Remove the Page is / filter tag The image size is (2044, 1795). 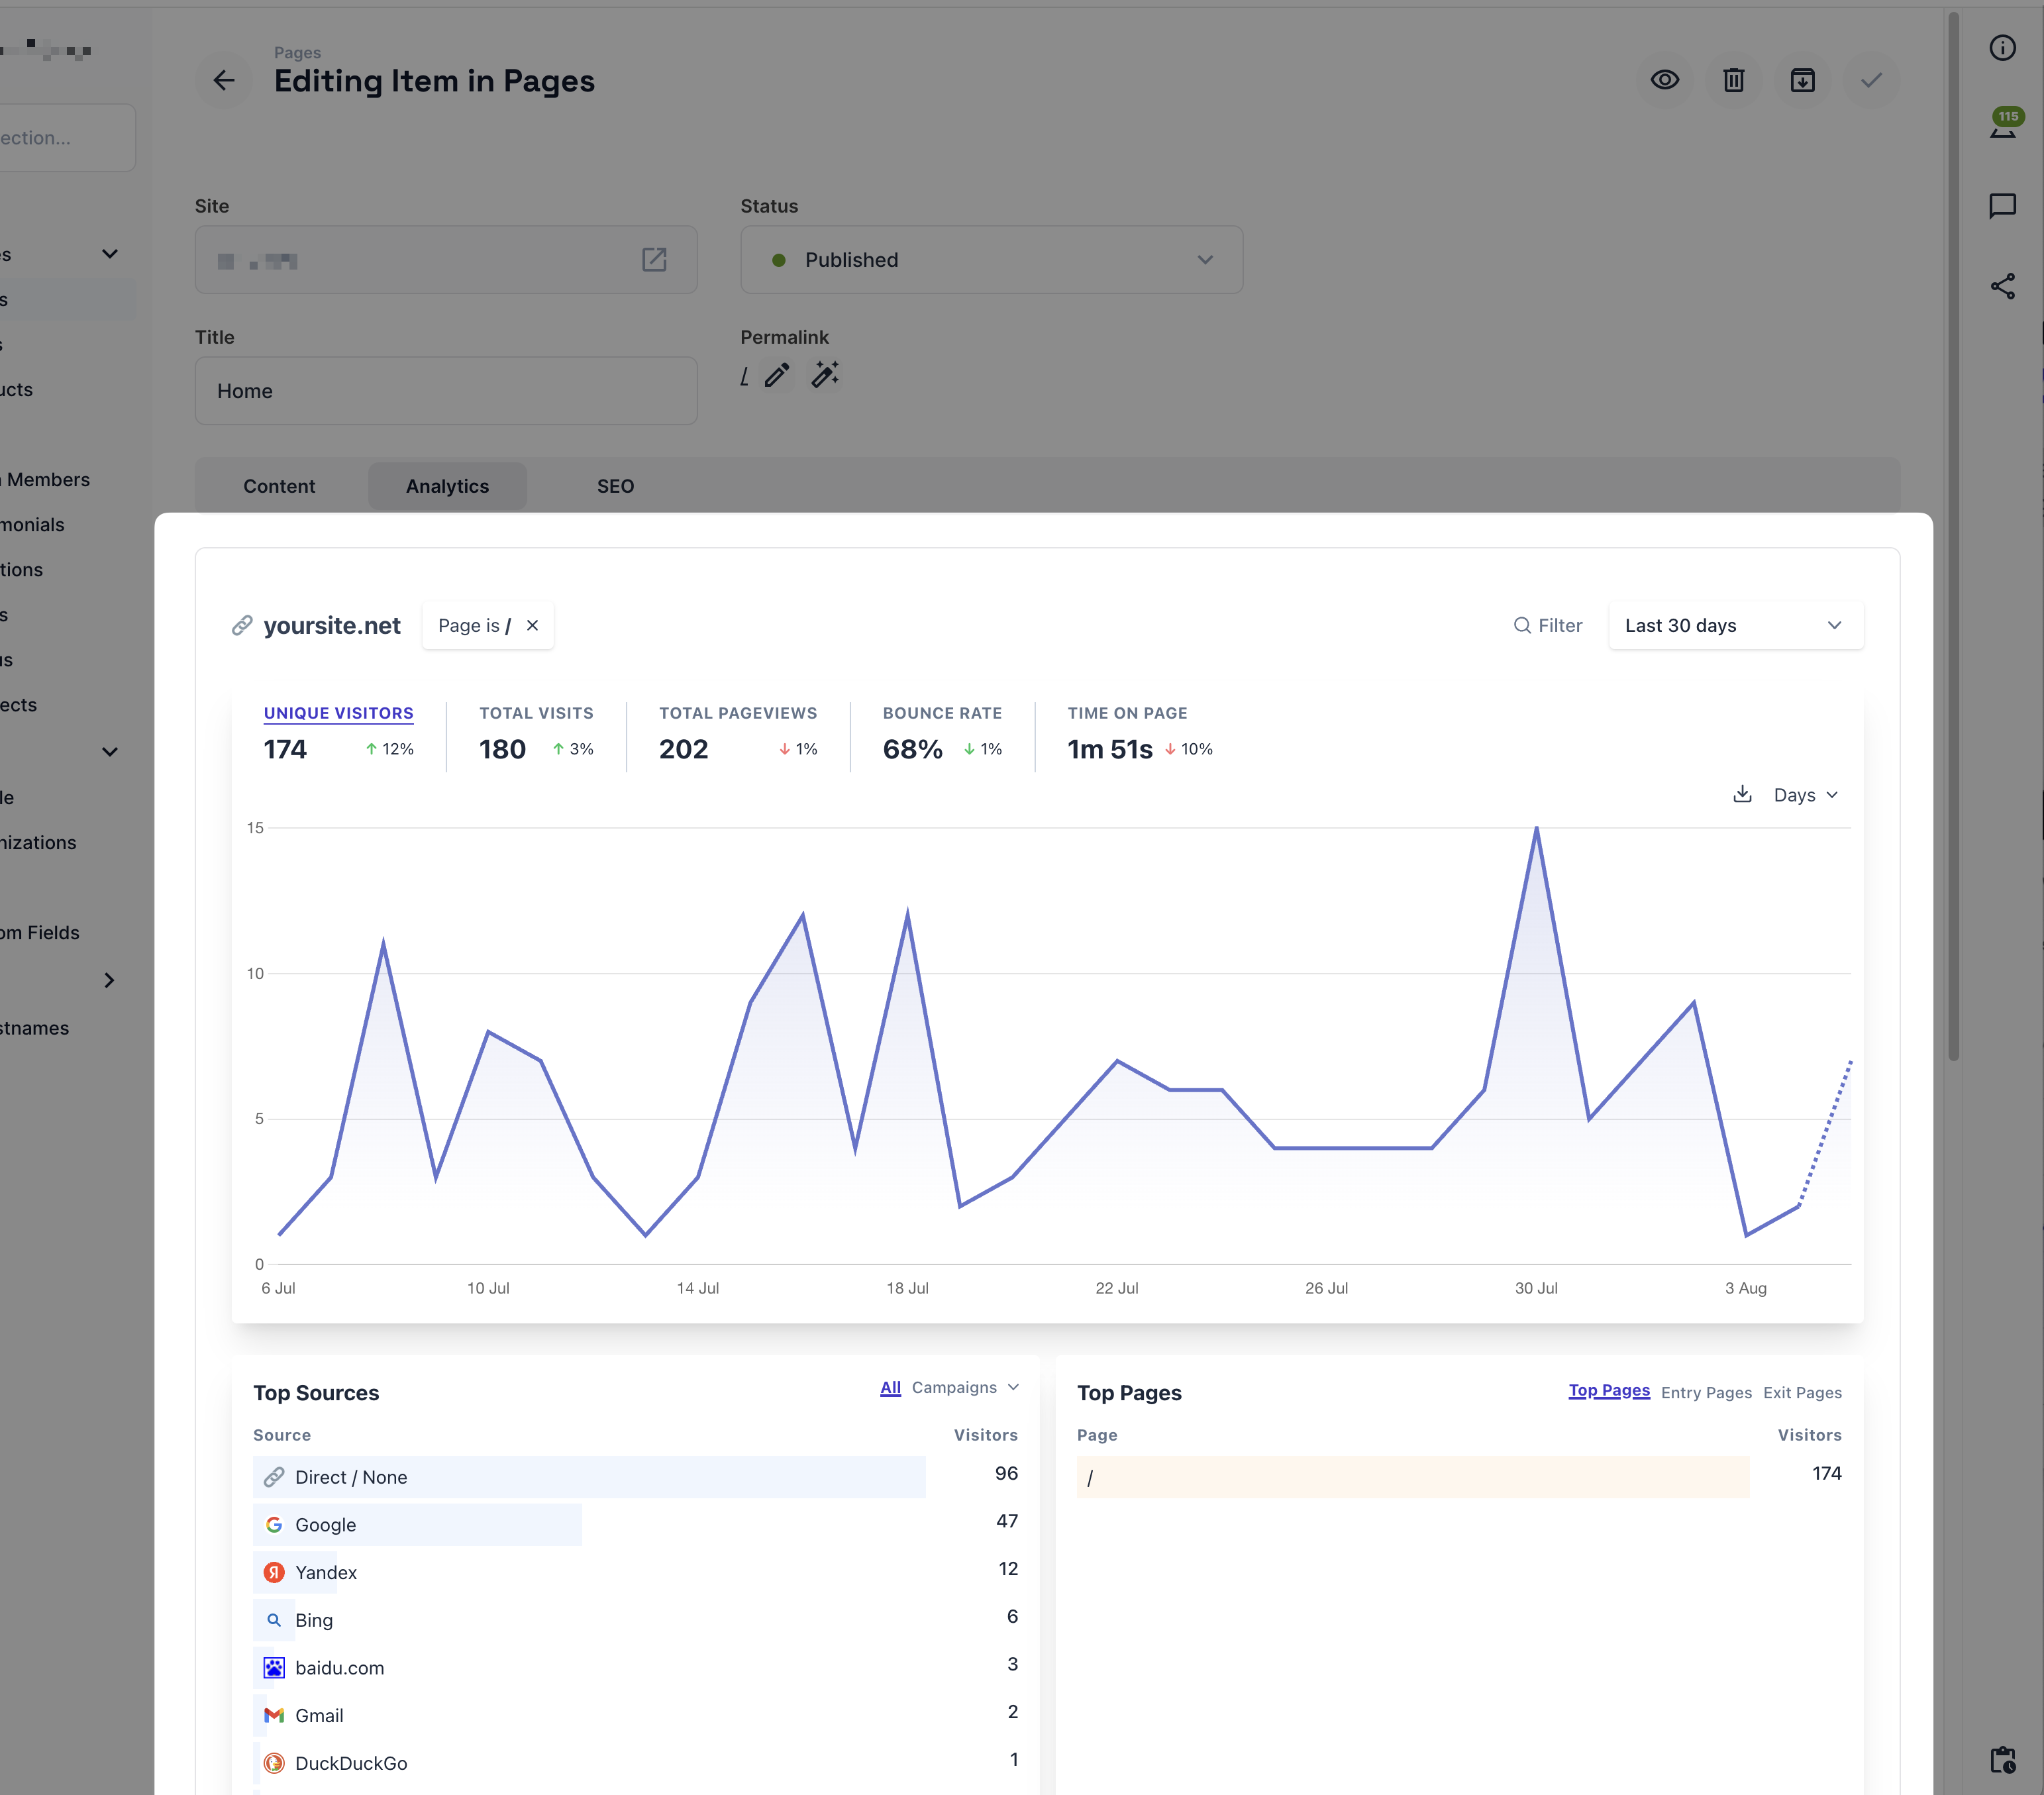pyautogui.click(x=534, y=625)
